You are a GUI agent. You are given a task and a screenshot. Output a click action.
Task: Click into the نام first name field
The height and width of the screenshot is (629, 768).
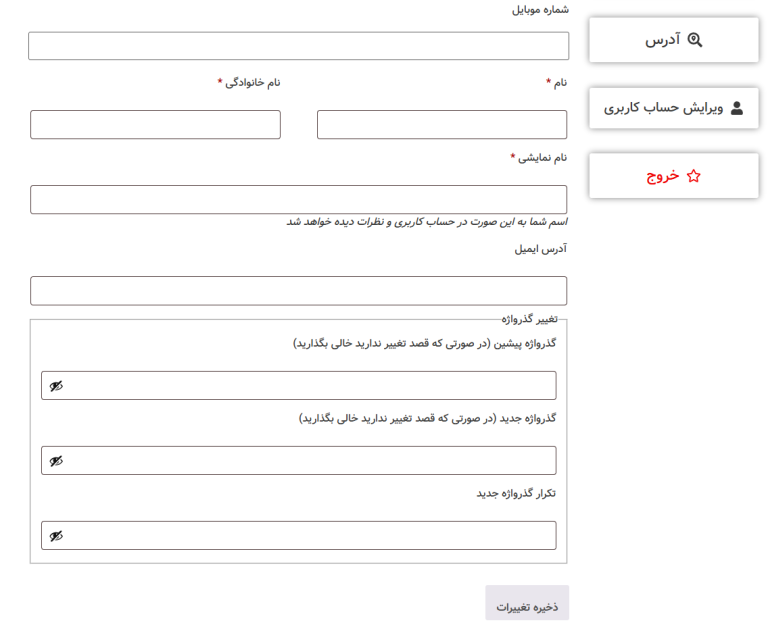pos(442,124)
